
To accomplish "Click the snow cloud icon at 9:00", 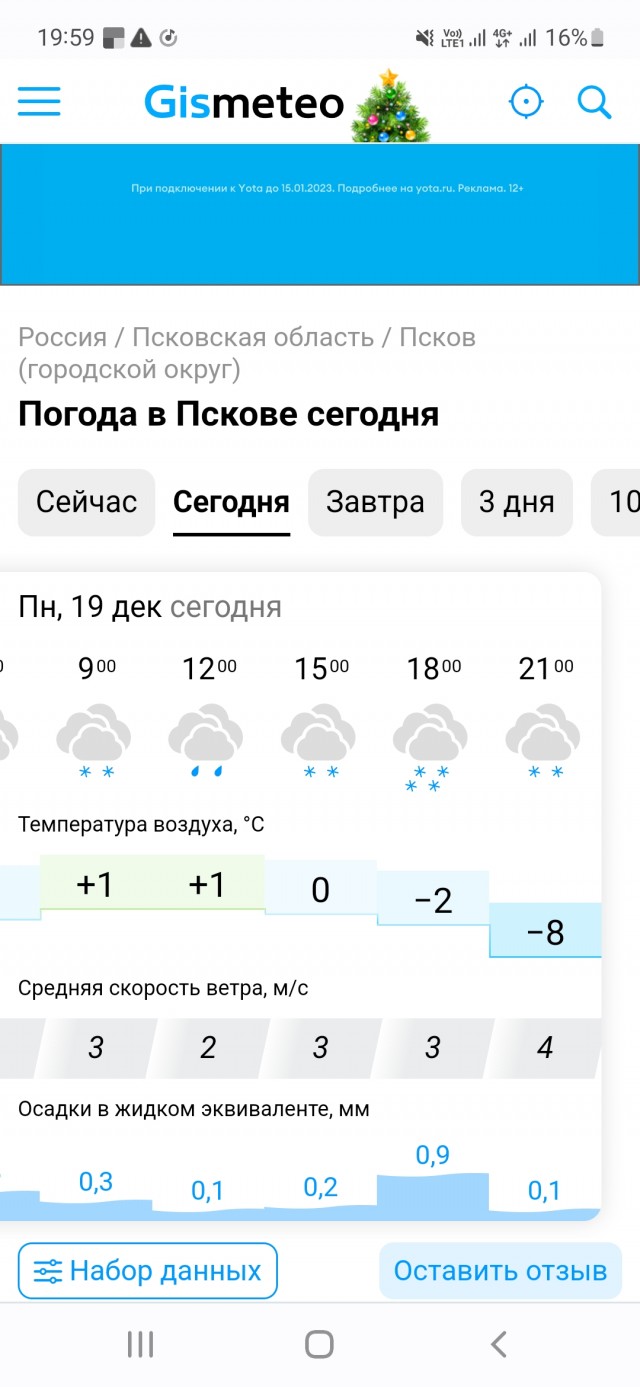I will (x=94, y=735).
